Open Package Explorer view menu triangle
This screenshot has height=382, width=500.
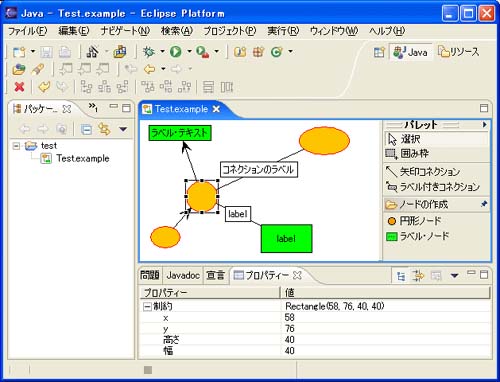(123, 129)
